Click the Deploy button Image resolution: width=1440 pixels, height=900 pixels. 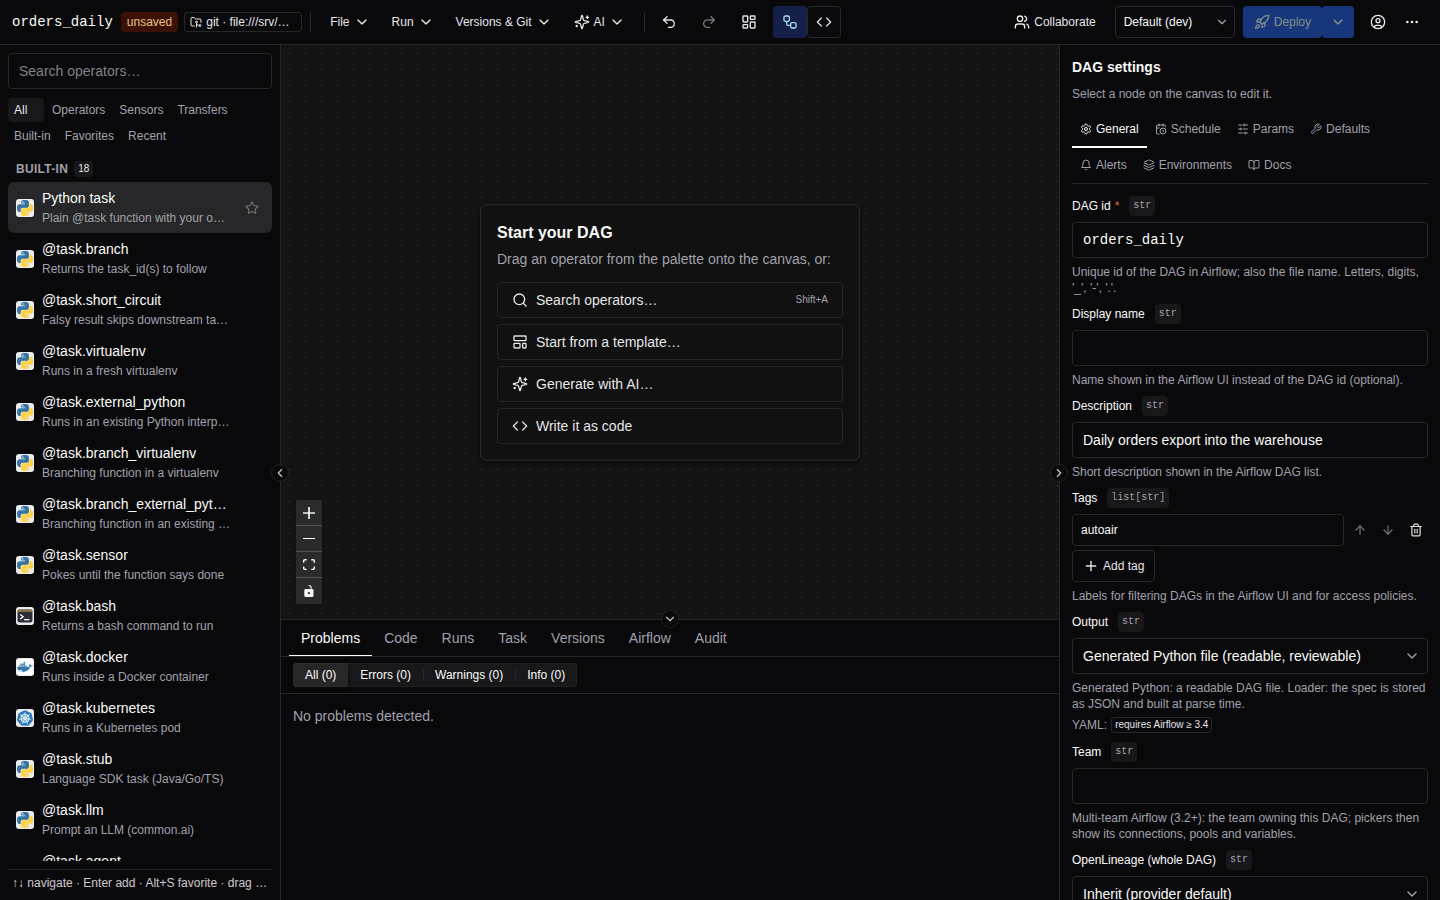point(1283,22)
